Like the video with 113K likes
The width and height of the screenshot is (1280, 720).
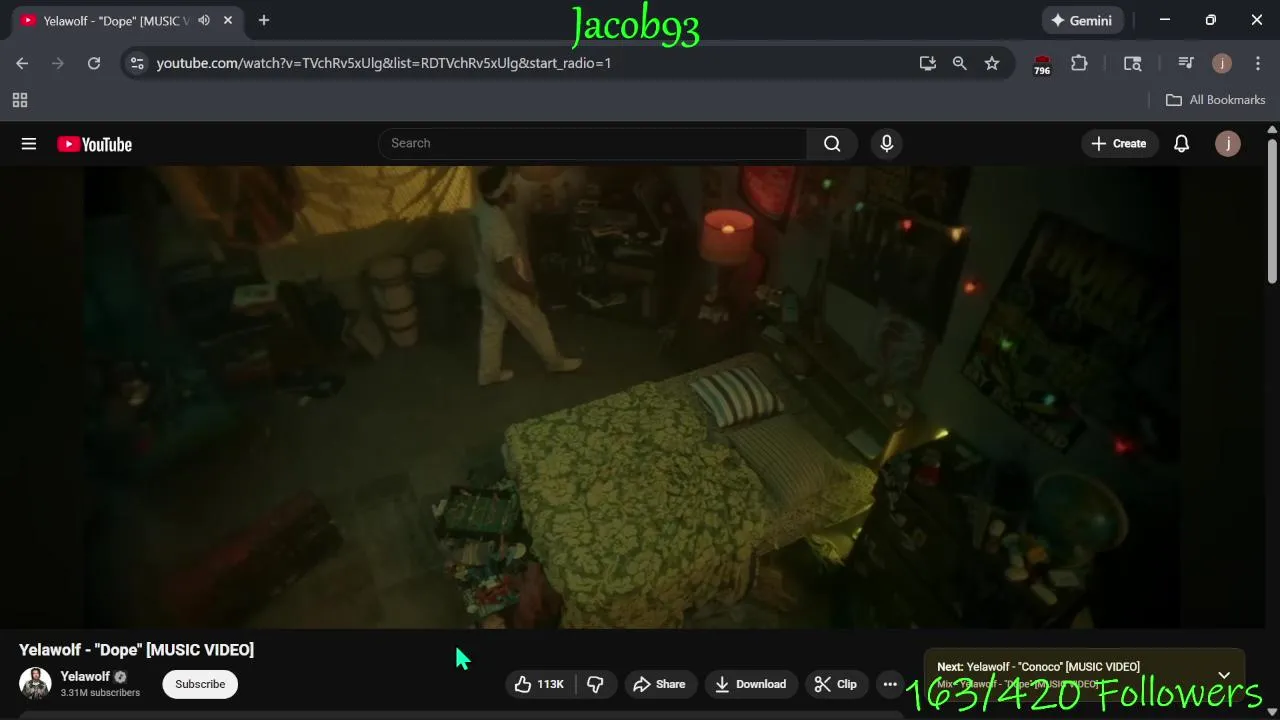(x=540, y=684)
